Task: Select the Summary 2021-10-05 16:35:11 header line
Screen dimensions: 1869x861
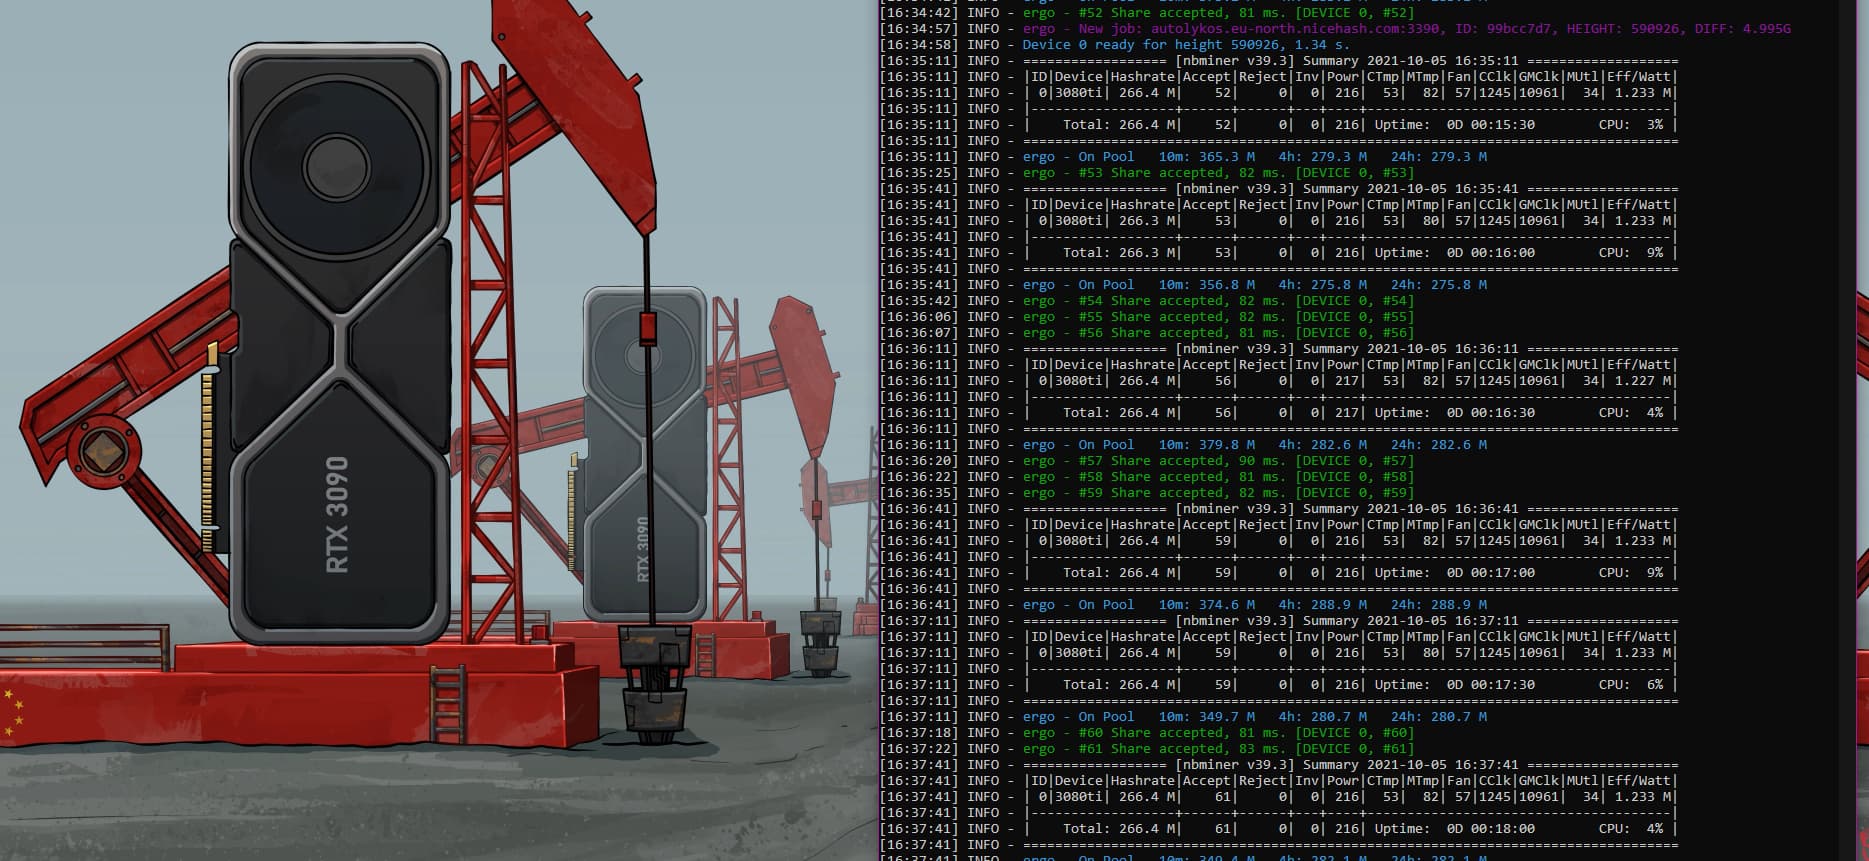Action: (x=1279, y=61)
